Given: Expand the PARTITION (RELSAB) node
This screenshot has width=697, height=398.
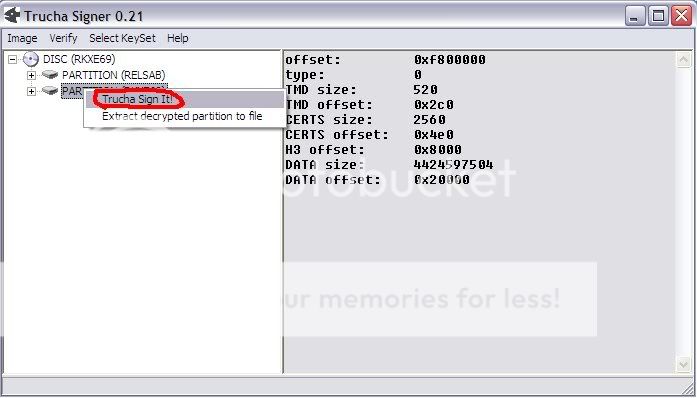Looking at the screenshot, I should 31,75.
